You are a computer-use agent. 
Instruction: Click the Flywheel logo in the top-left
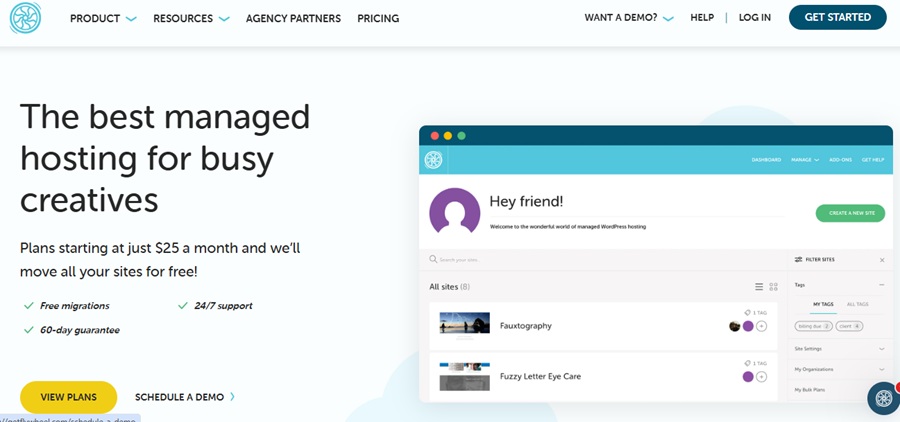point(25,18)
